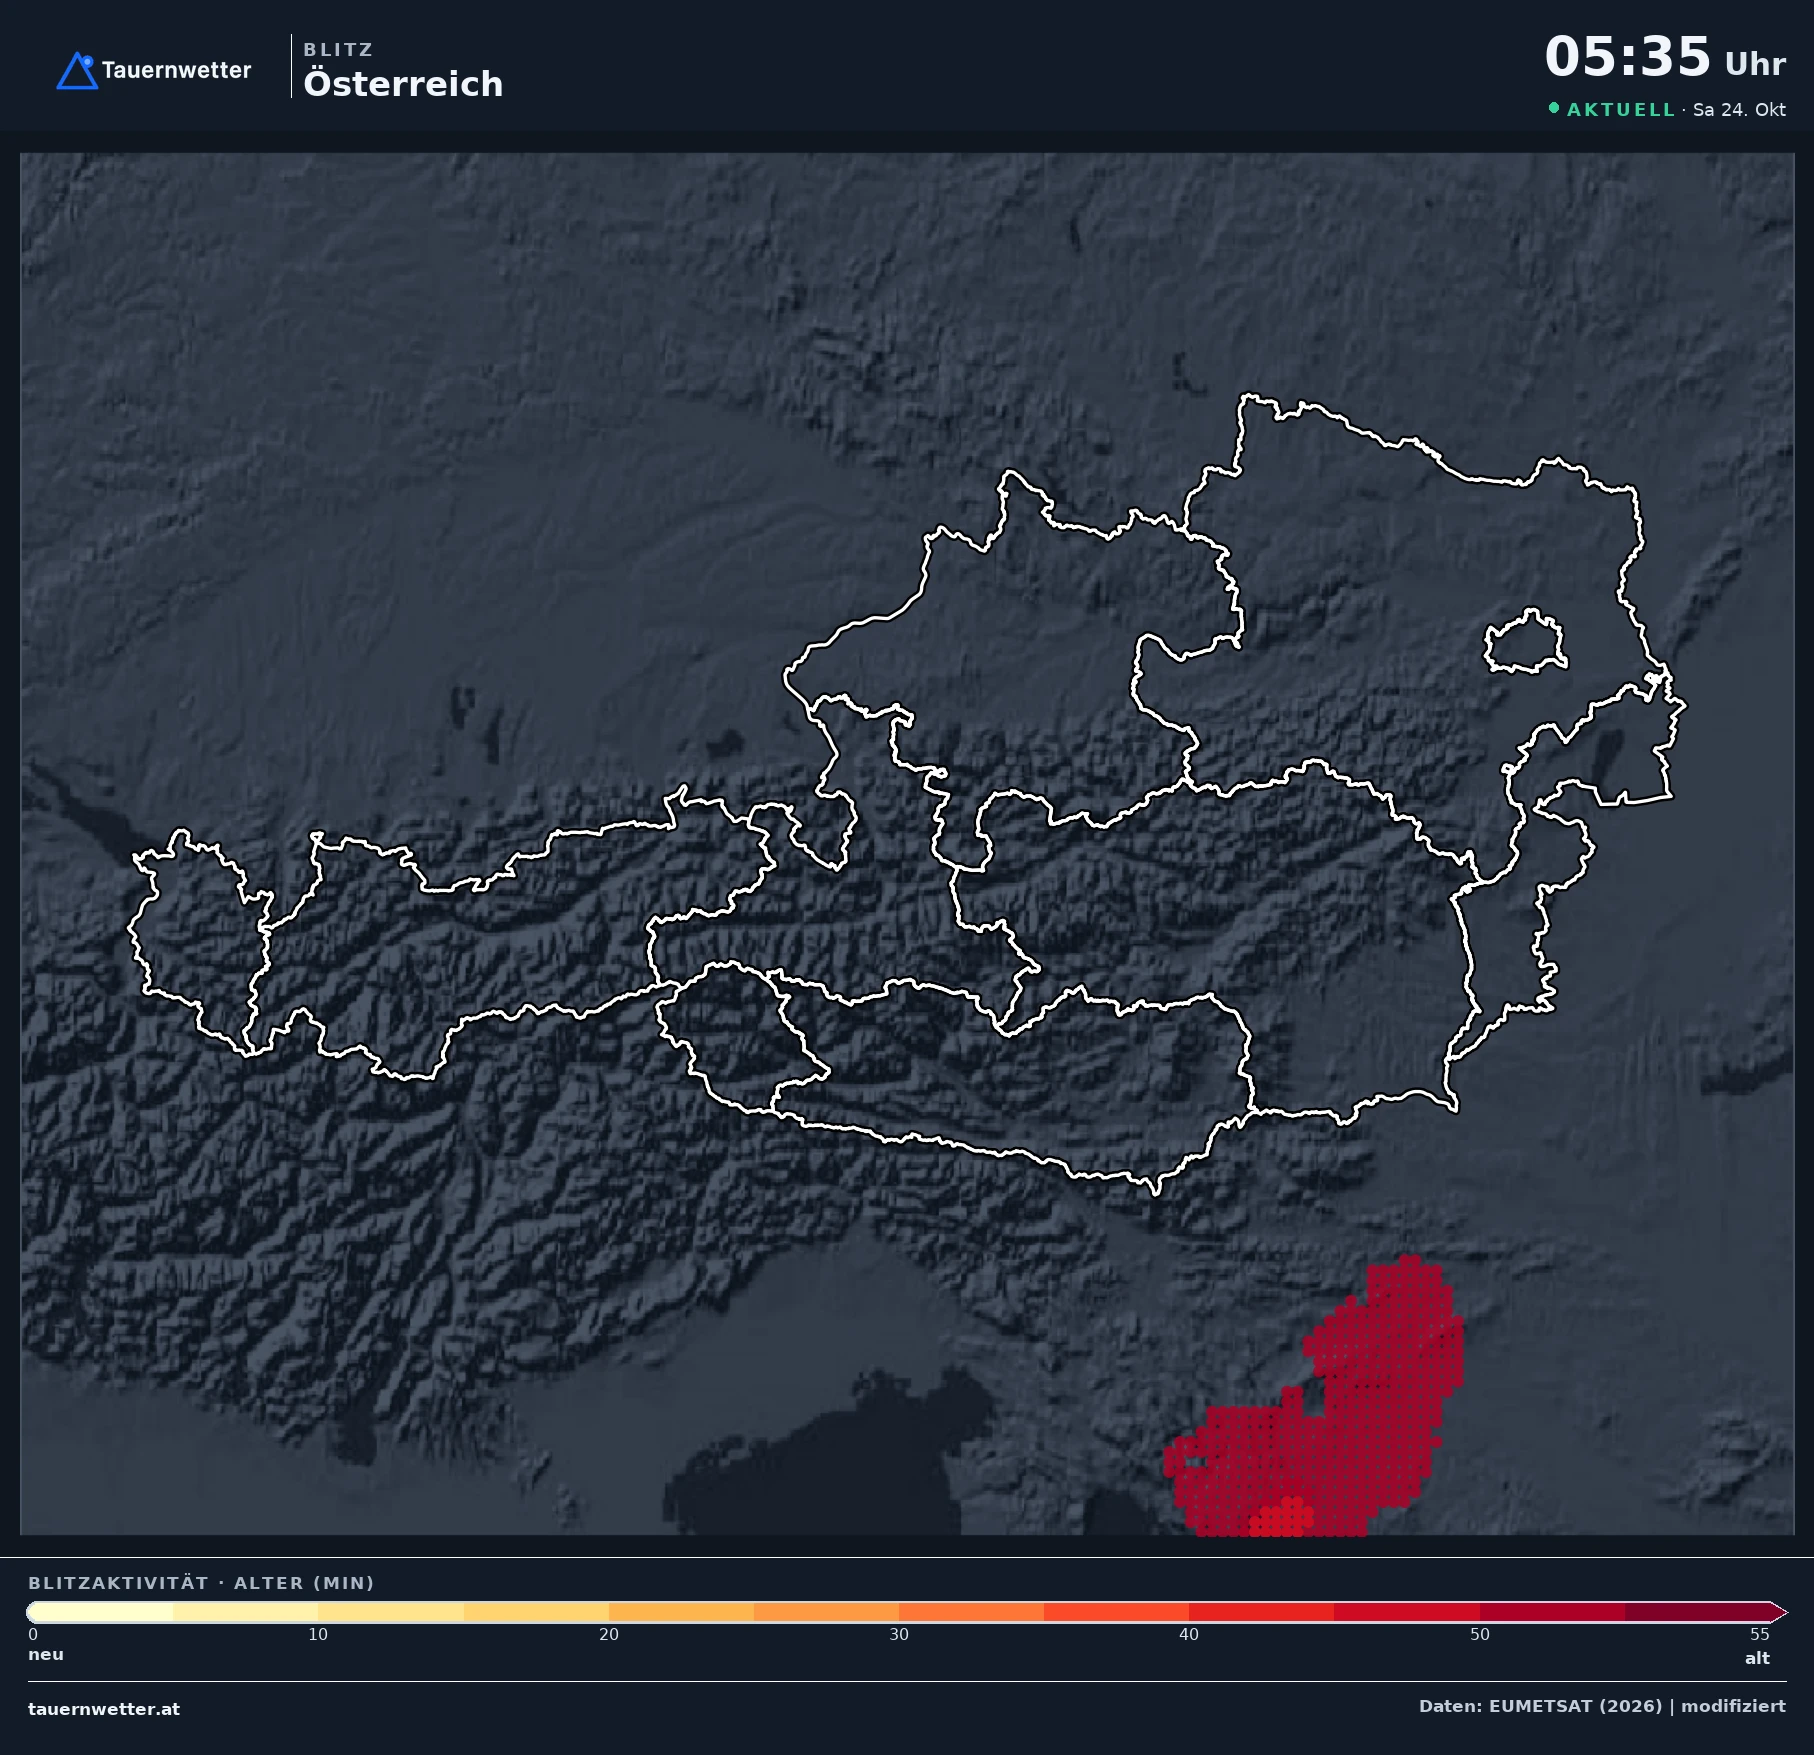Select the legend color segment starting at 20

pos(681,1612)
